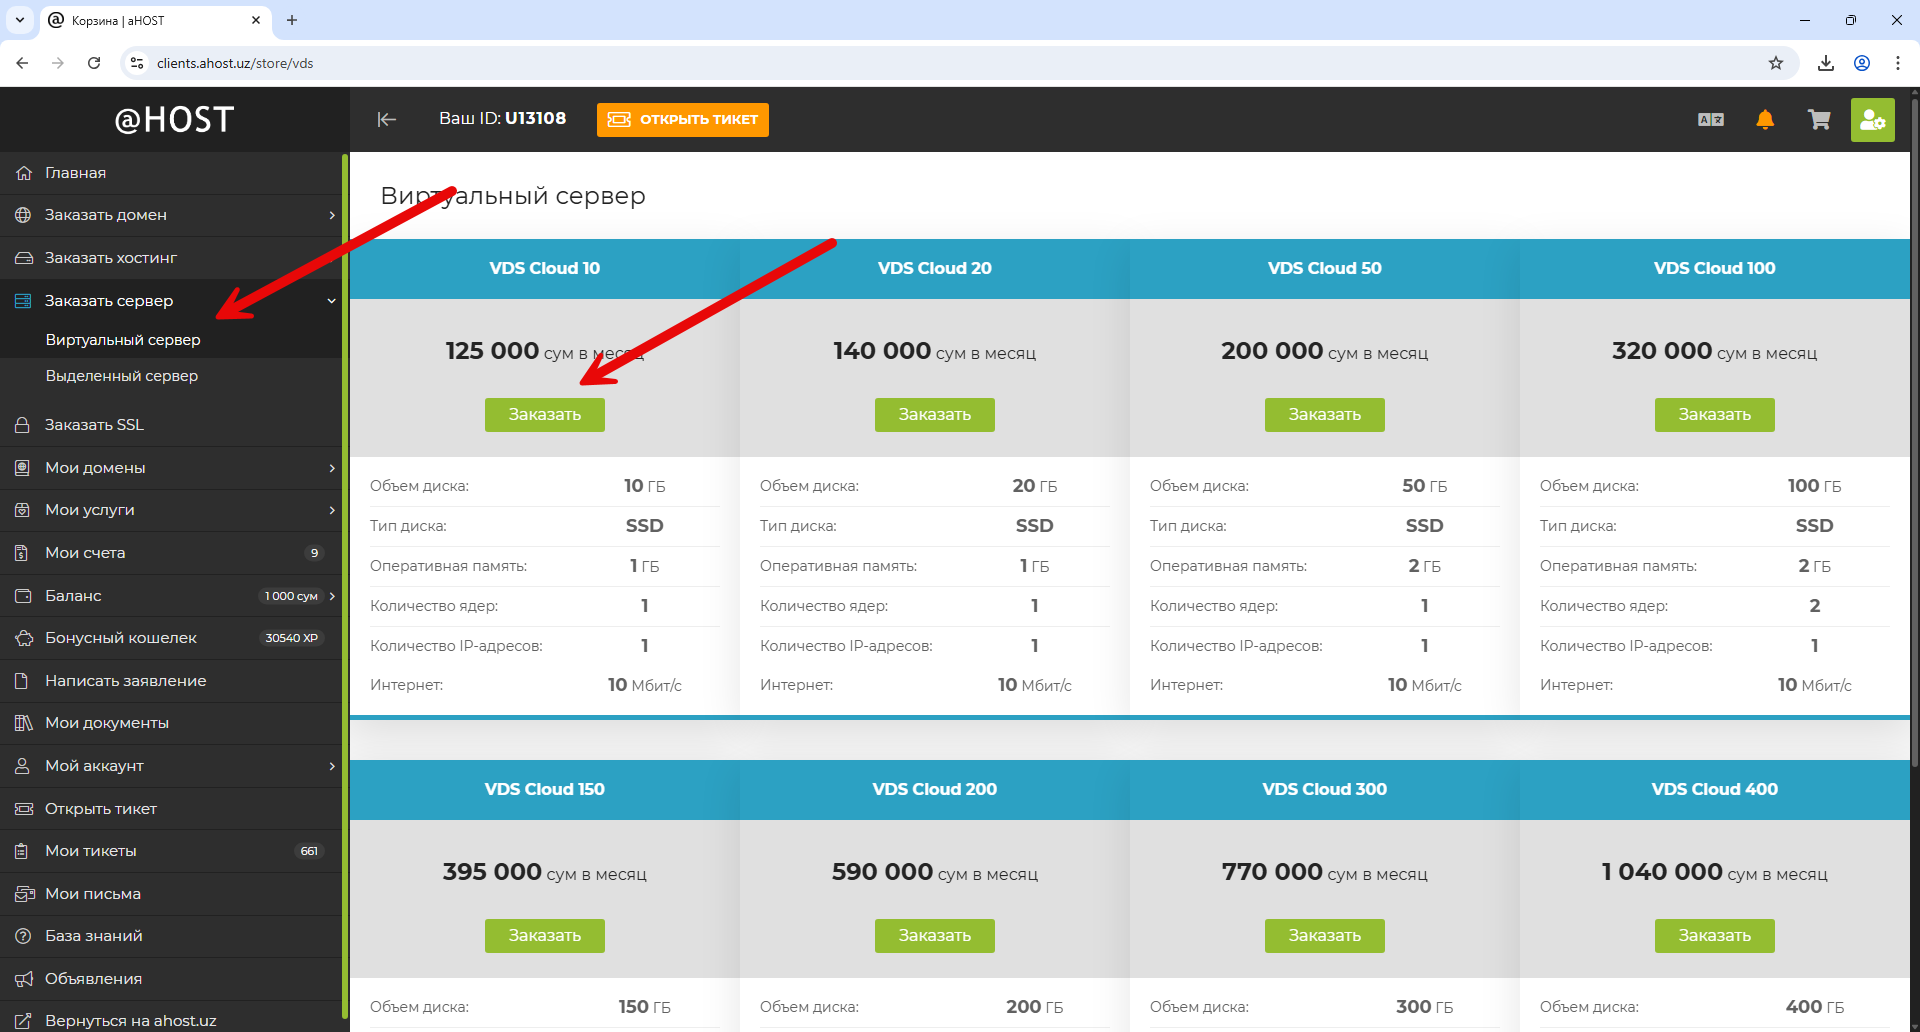Open Chrome's three-dot menu
The width and height of the screenshot is (1920, 1032).
(x=1898, y=63)
